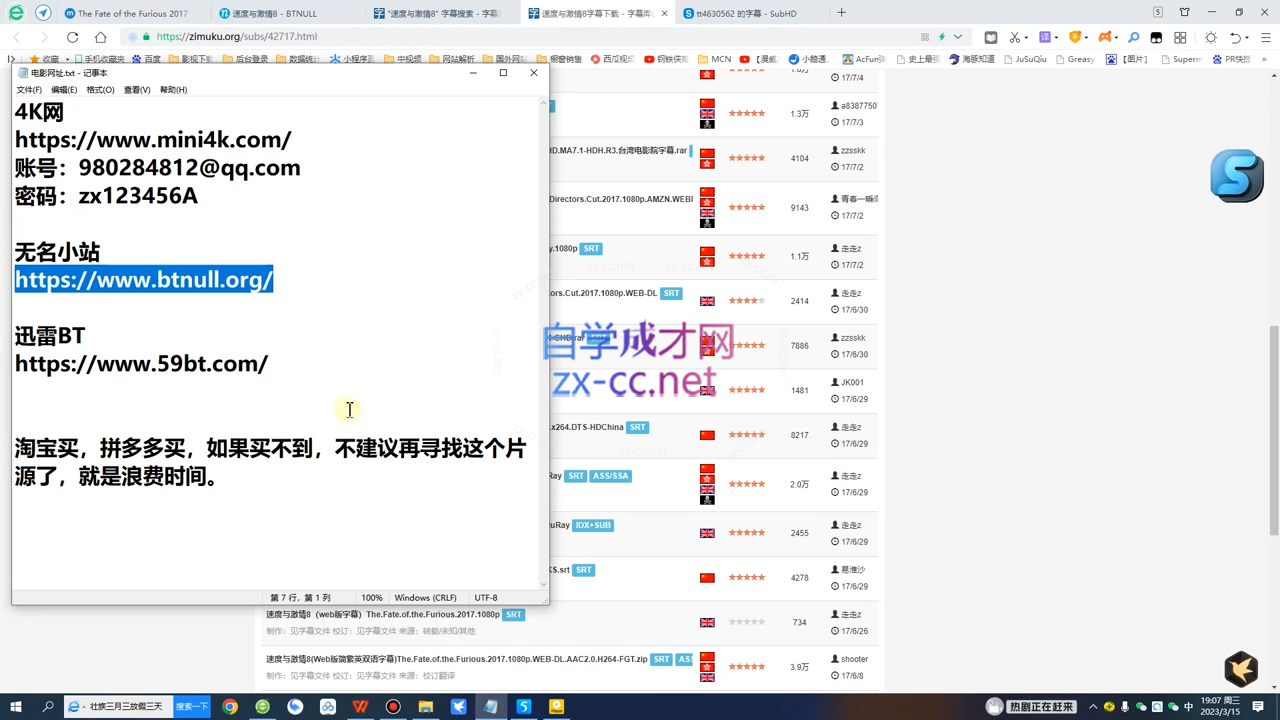
Task: Open the MCN bookmark folder
Action: click(x=714, y=59)
